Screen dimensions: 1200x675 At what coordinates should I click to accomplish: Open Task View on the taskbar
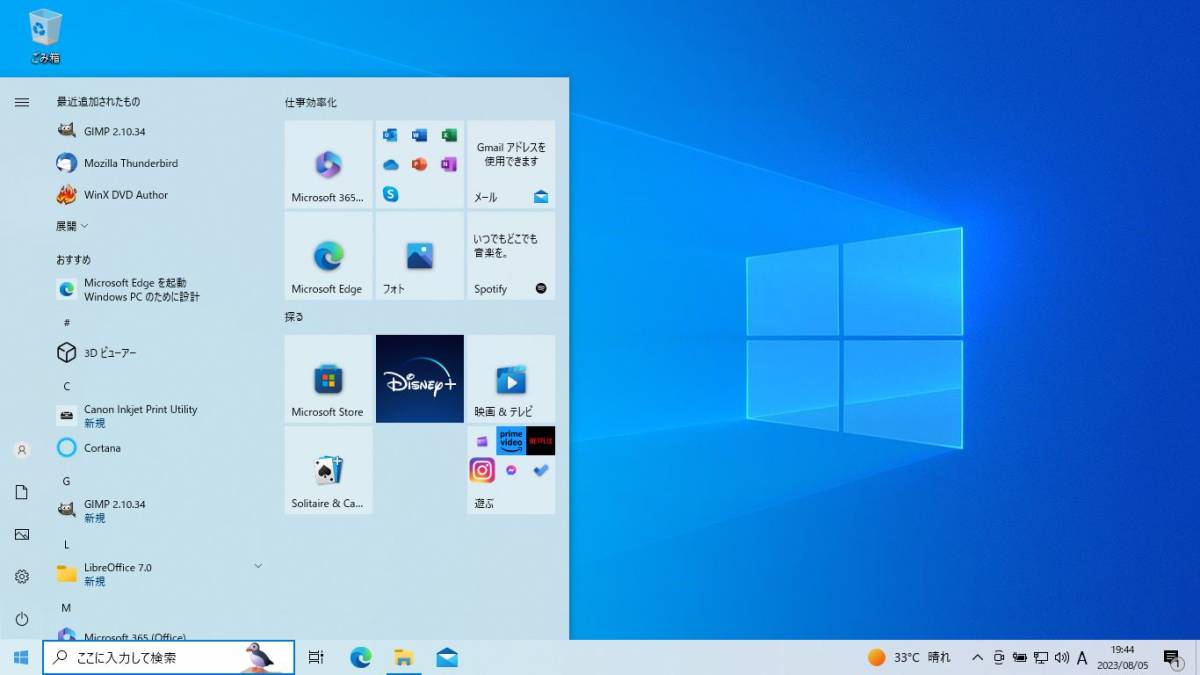[x=316, y=657]
